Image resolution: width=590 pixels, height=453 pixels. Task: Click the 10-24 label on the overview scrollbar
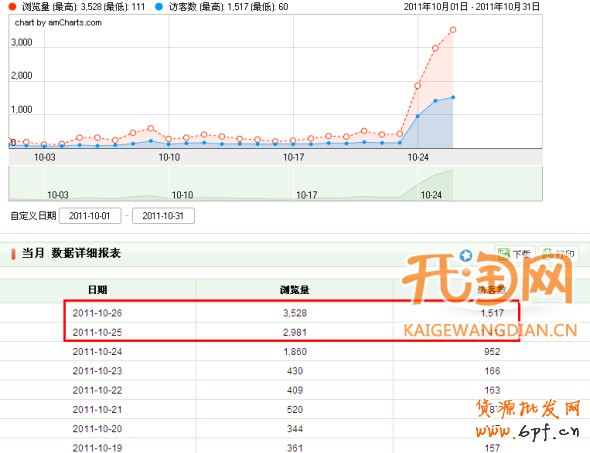pyautogui.click(x=431, y=195)
